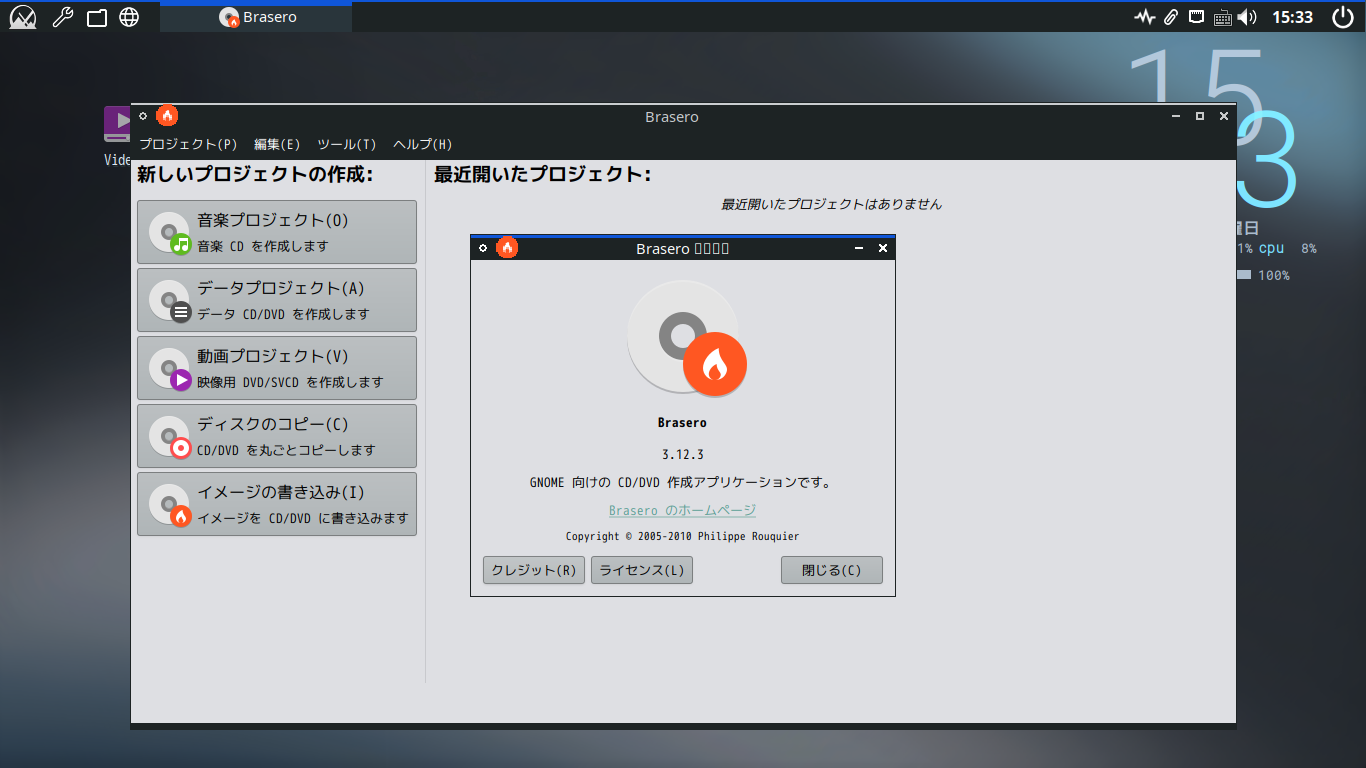
Task: Click the GNOME 向けの CD/DVD description text
Action: point(683,483)
